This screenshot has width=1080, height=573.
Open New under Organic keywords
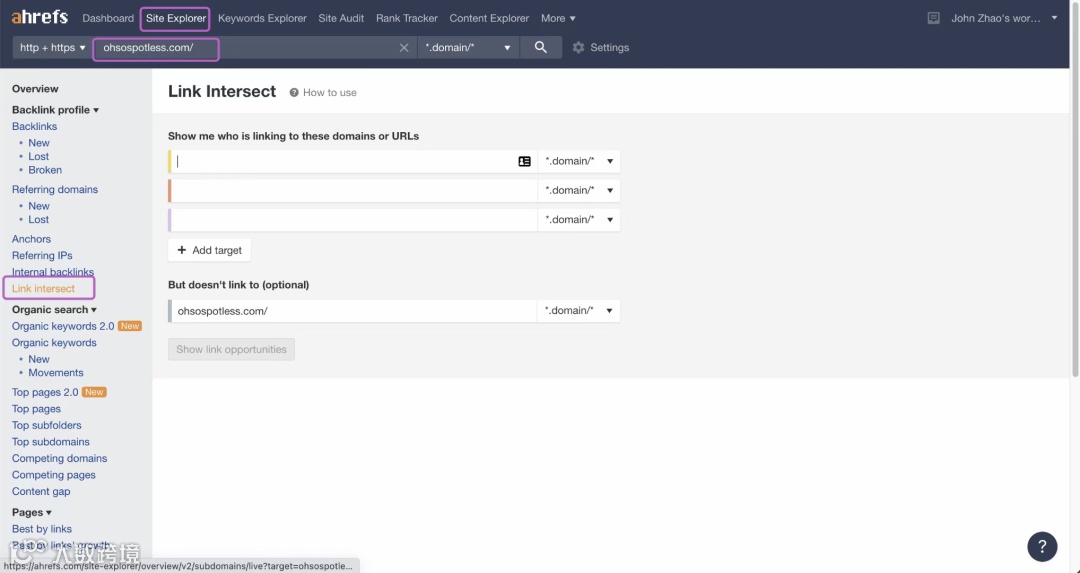(x=39, y=359)
